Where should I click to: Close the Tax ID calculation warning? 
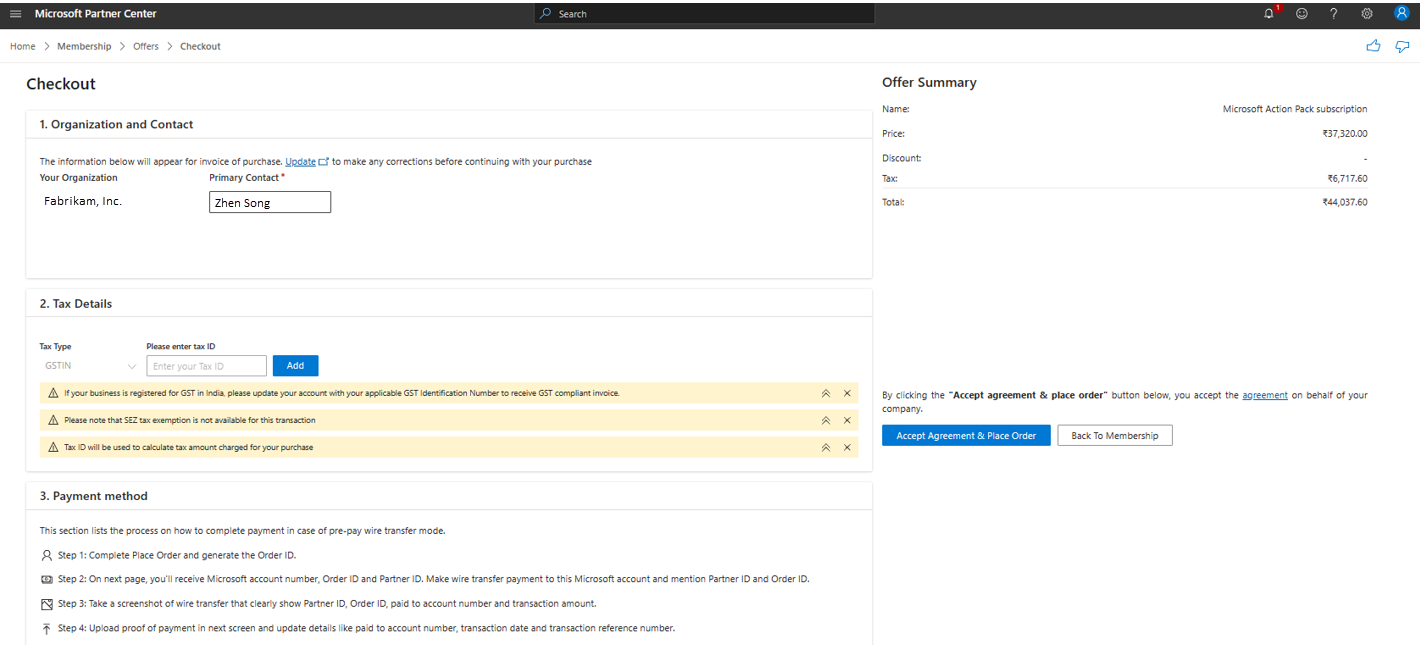[847, 447]
